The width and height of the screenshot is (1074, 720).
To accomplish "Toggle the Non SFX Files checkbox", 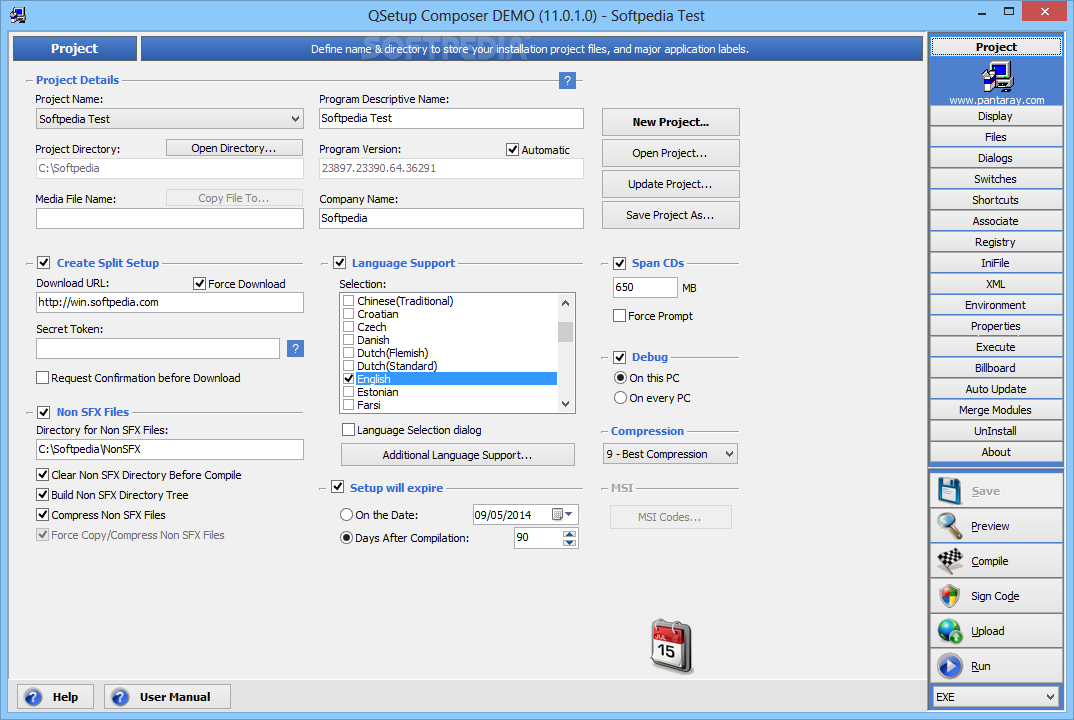I will pyautogui.click(x=44, y=412).
